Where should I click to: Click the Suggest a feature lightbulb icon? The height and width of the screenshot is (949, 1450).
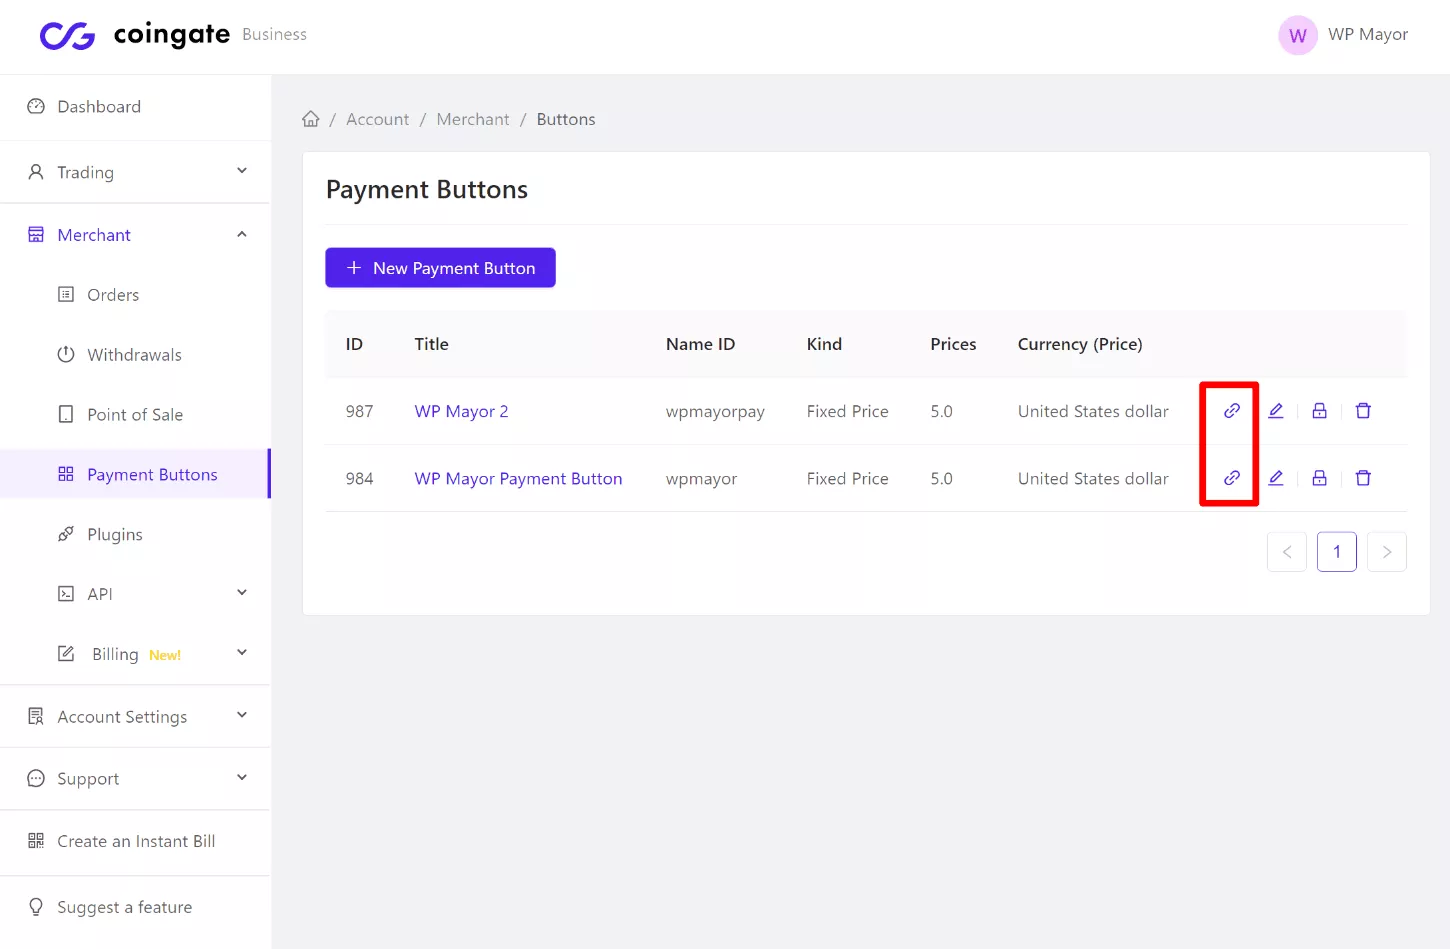click(36, 907)
